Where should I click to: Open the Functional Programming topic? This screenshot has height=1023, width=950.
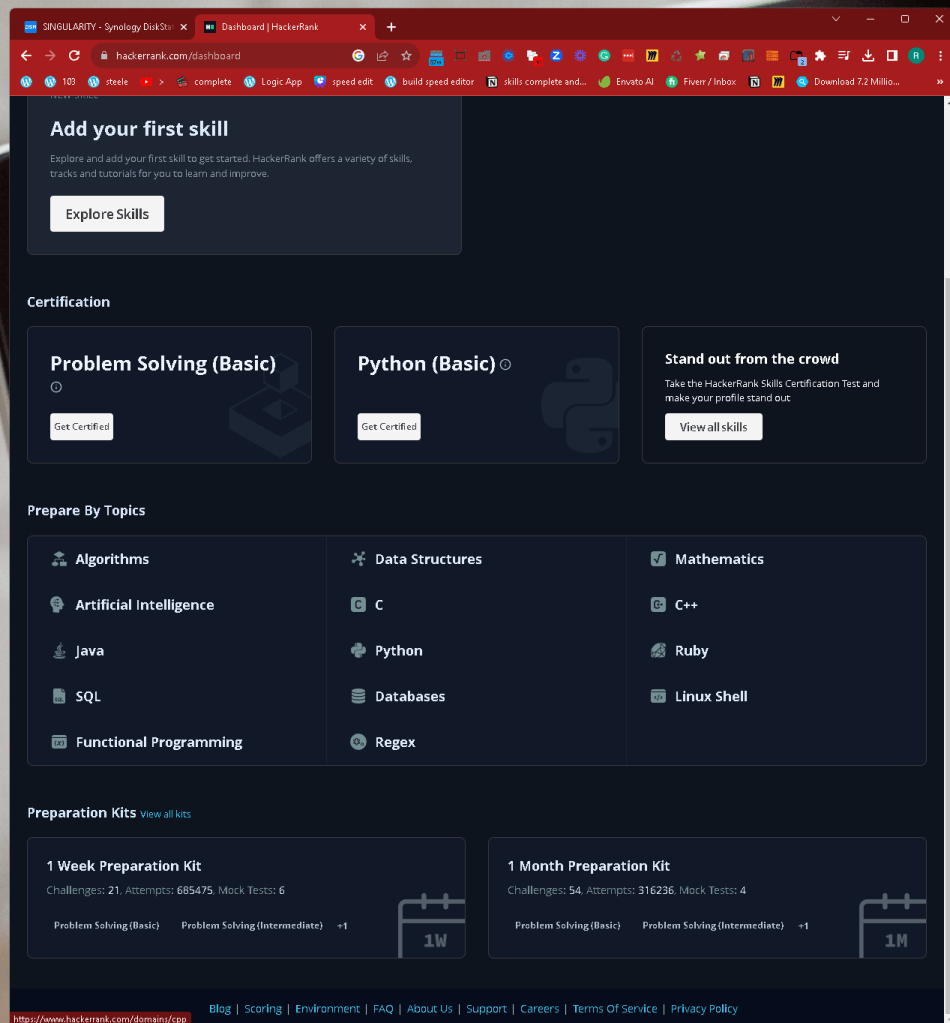pos(159,742)
